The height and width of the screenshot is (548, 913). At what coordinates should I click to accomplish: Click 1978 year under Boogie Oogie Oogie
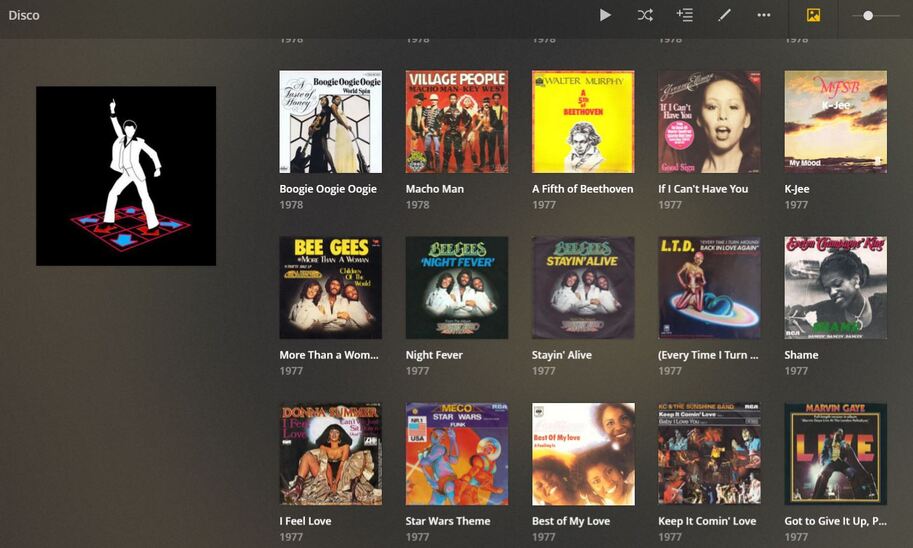click(291, 204)
